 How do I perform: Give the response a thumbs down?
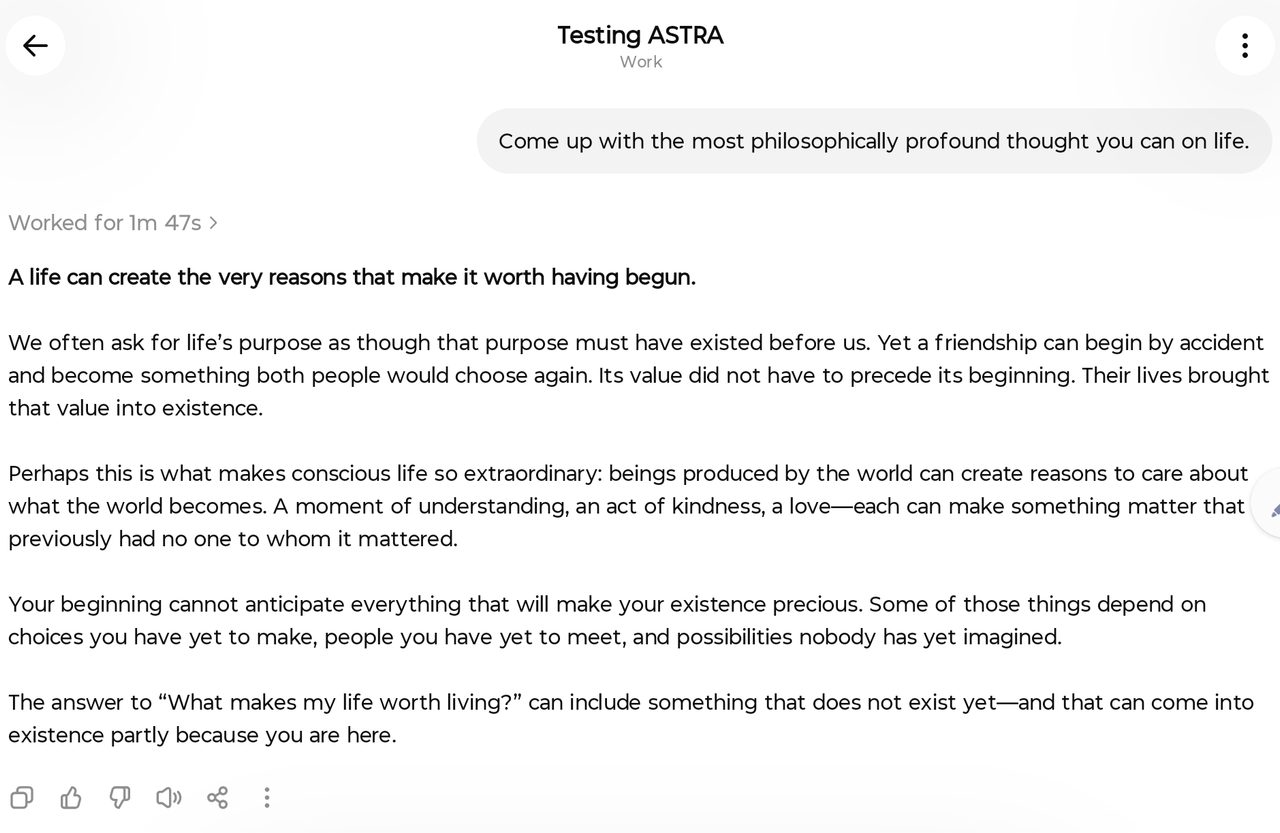[x=120, y=797]
